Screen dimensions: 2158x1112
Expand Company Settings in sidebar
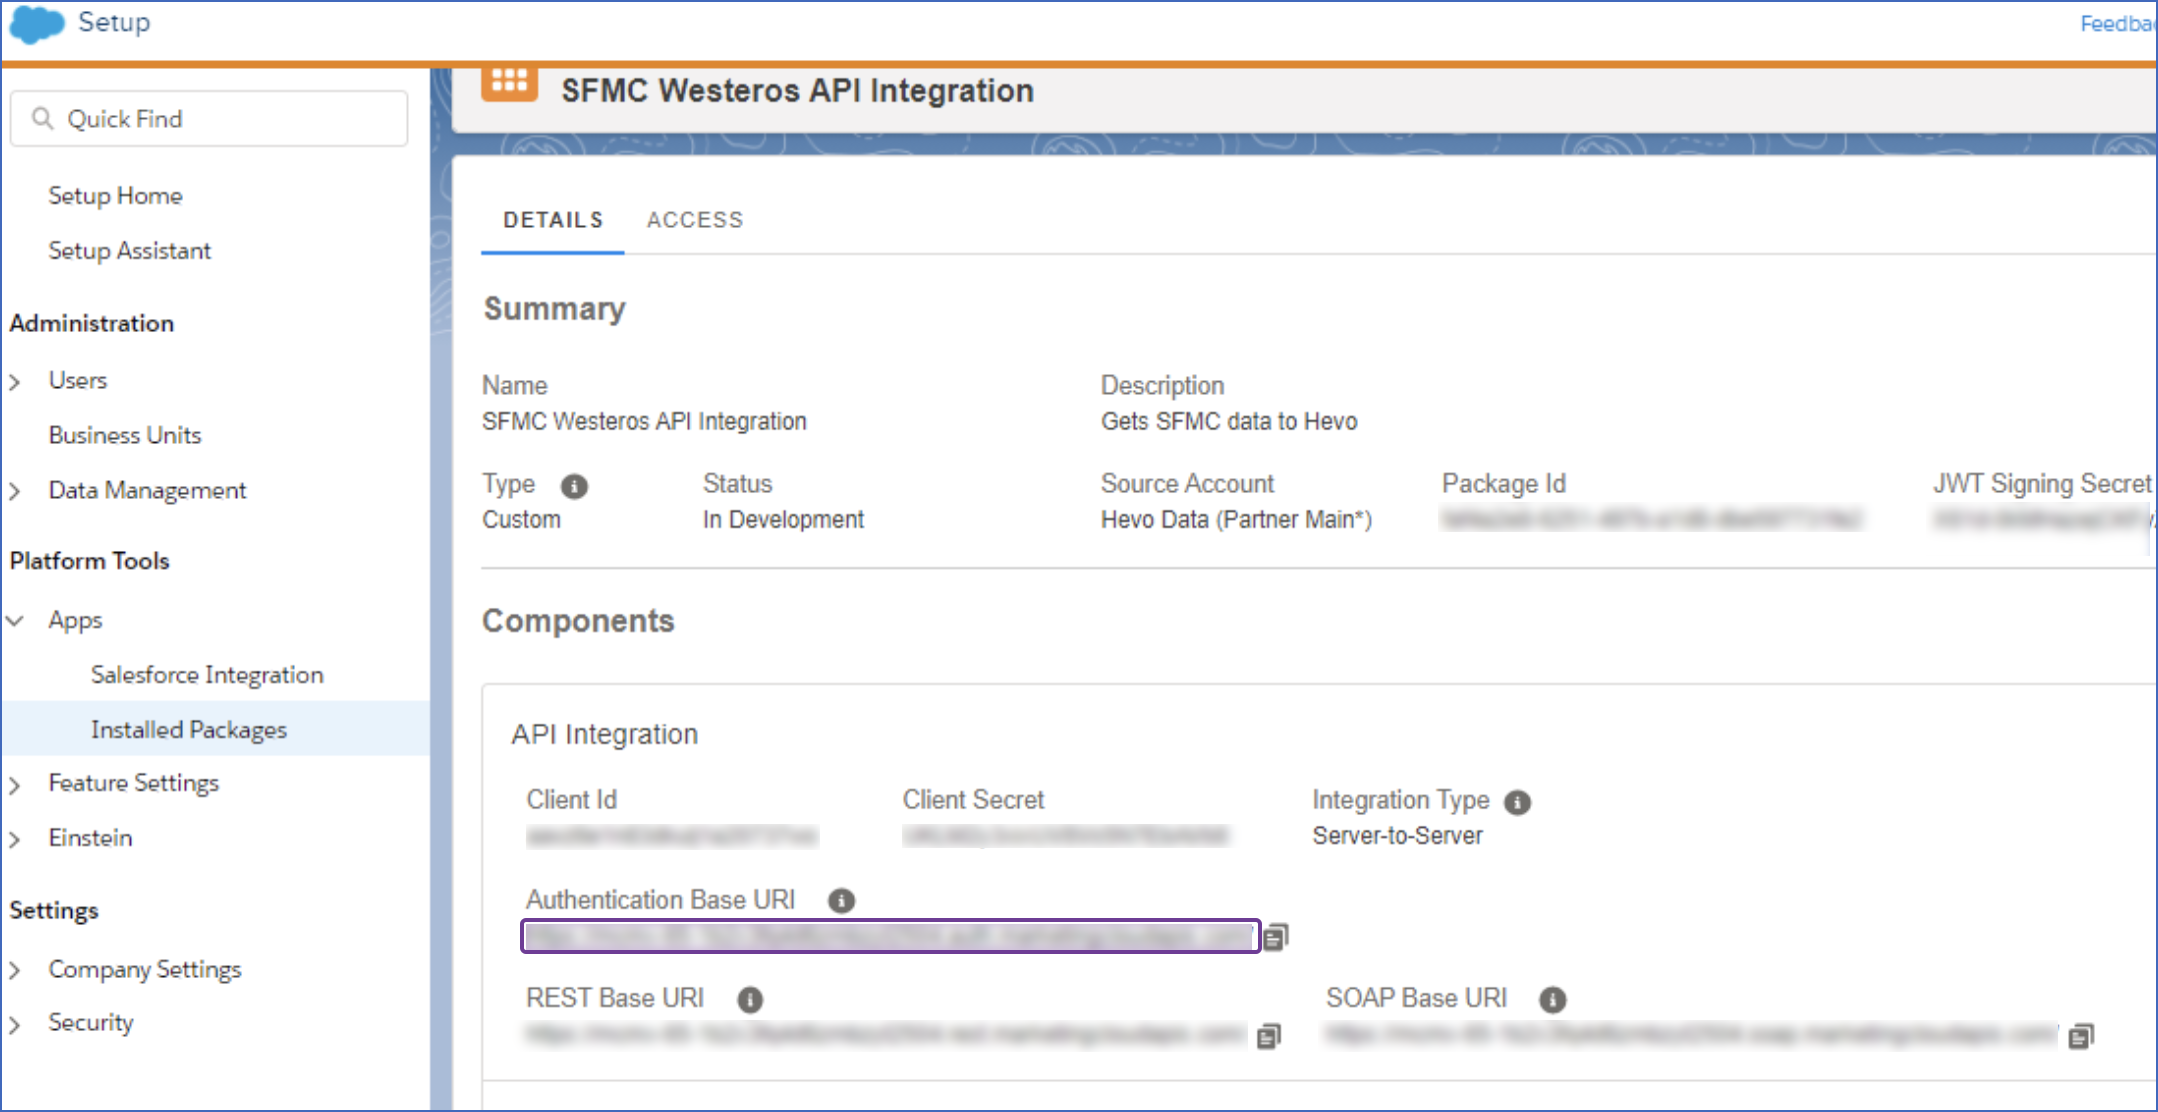(x=15, y=970)
